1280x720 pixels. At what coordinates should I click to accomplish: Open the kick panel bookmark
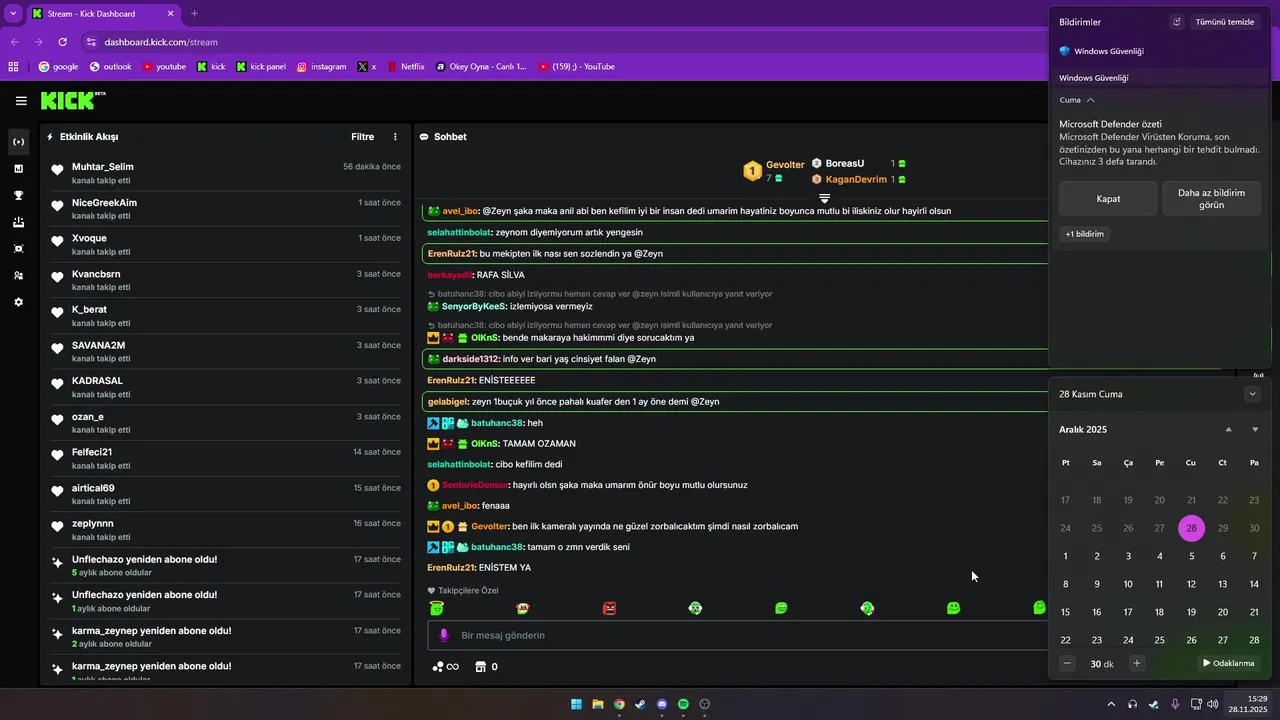point(261,67)
